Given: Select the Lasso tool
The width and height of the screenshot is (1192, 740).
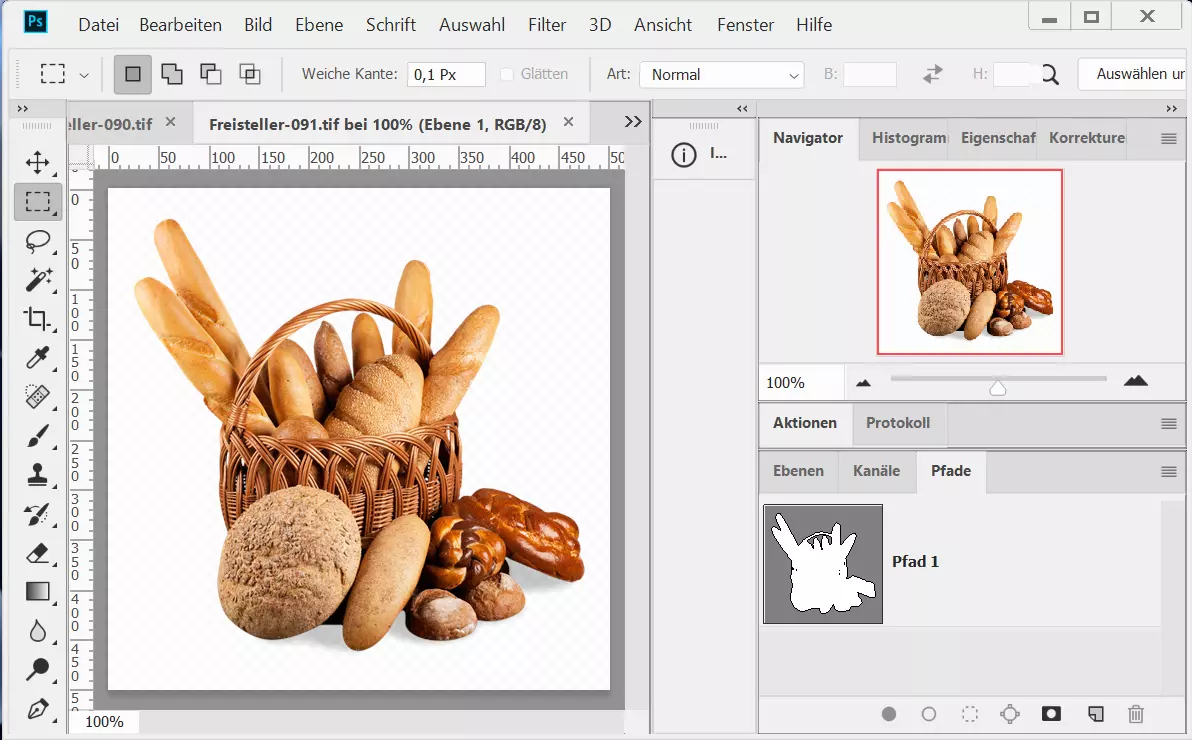Looking at the screenshot, I should click(37, 241).
